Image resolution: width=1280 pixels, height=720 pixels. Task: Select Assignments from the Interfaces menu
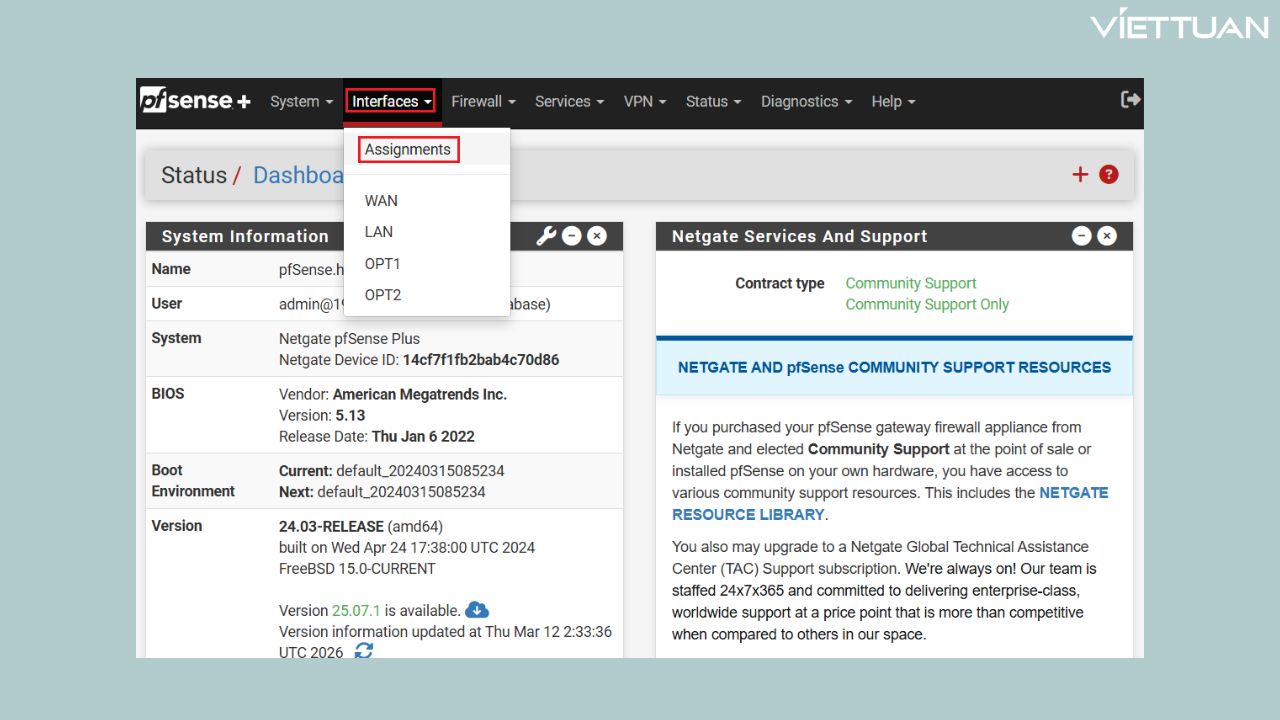pyautogui.click(x=408, y=150)
